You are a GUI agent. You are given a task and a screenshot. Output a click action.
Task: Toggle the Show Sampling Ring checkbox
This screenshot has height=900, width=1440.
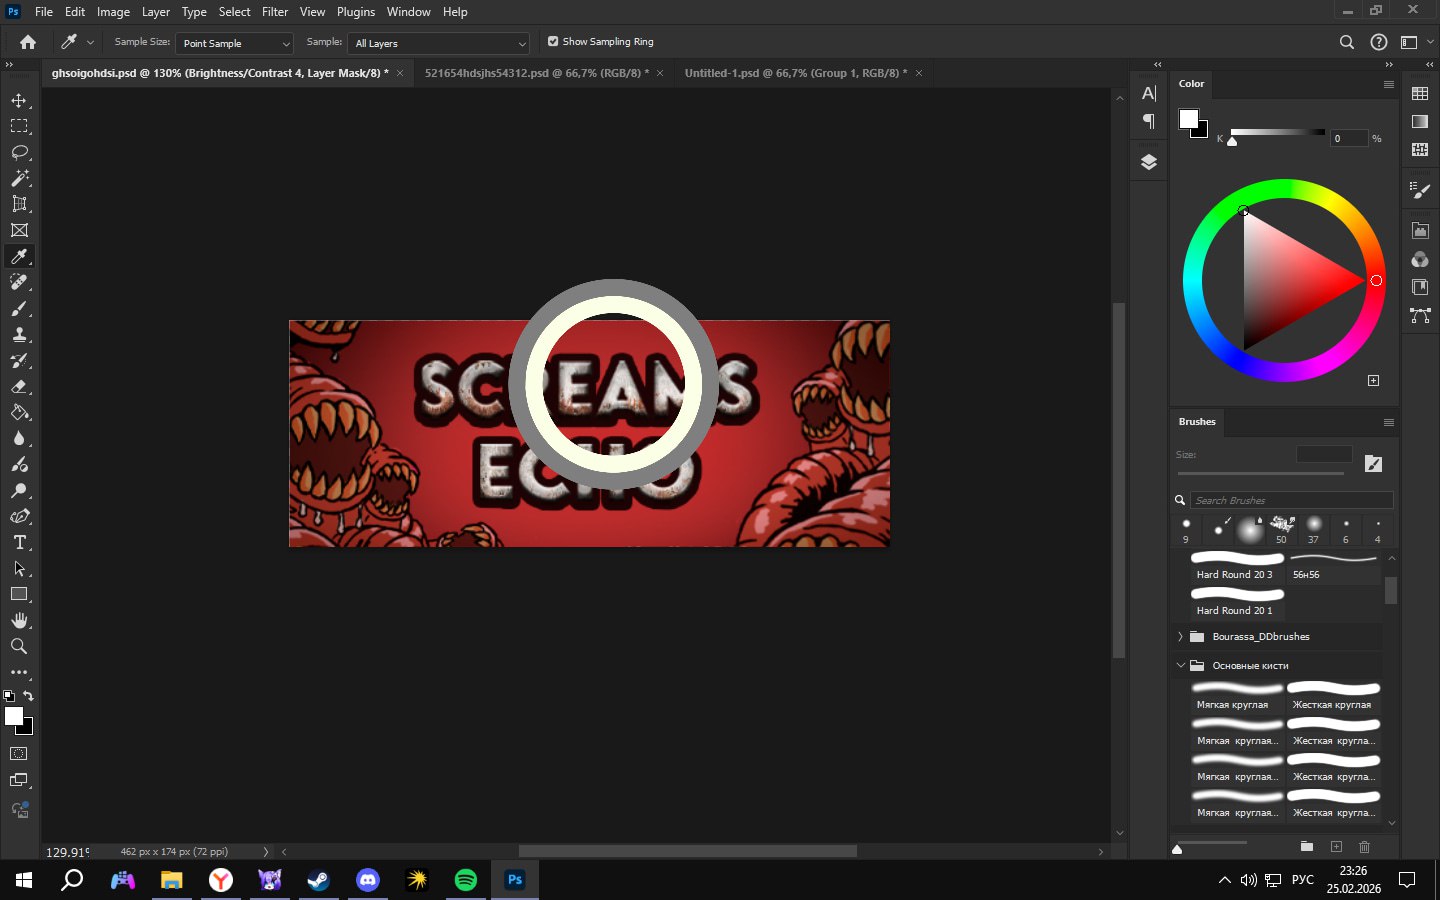tap(553, 42)
